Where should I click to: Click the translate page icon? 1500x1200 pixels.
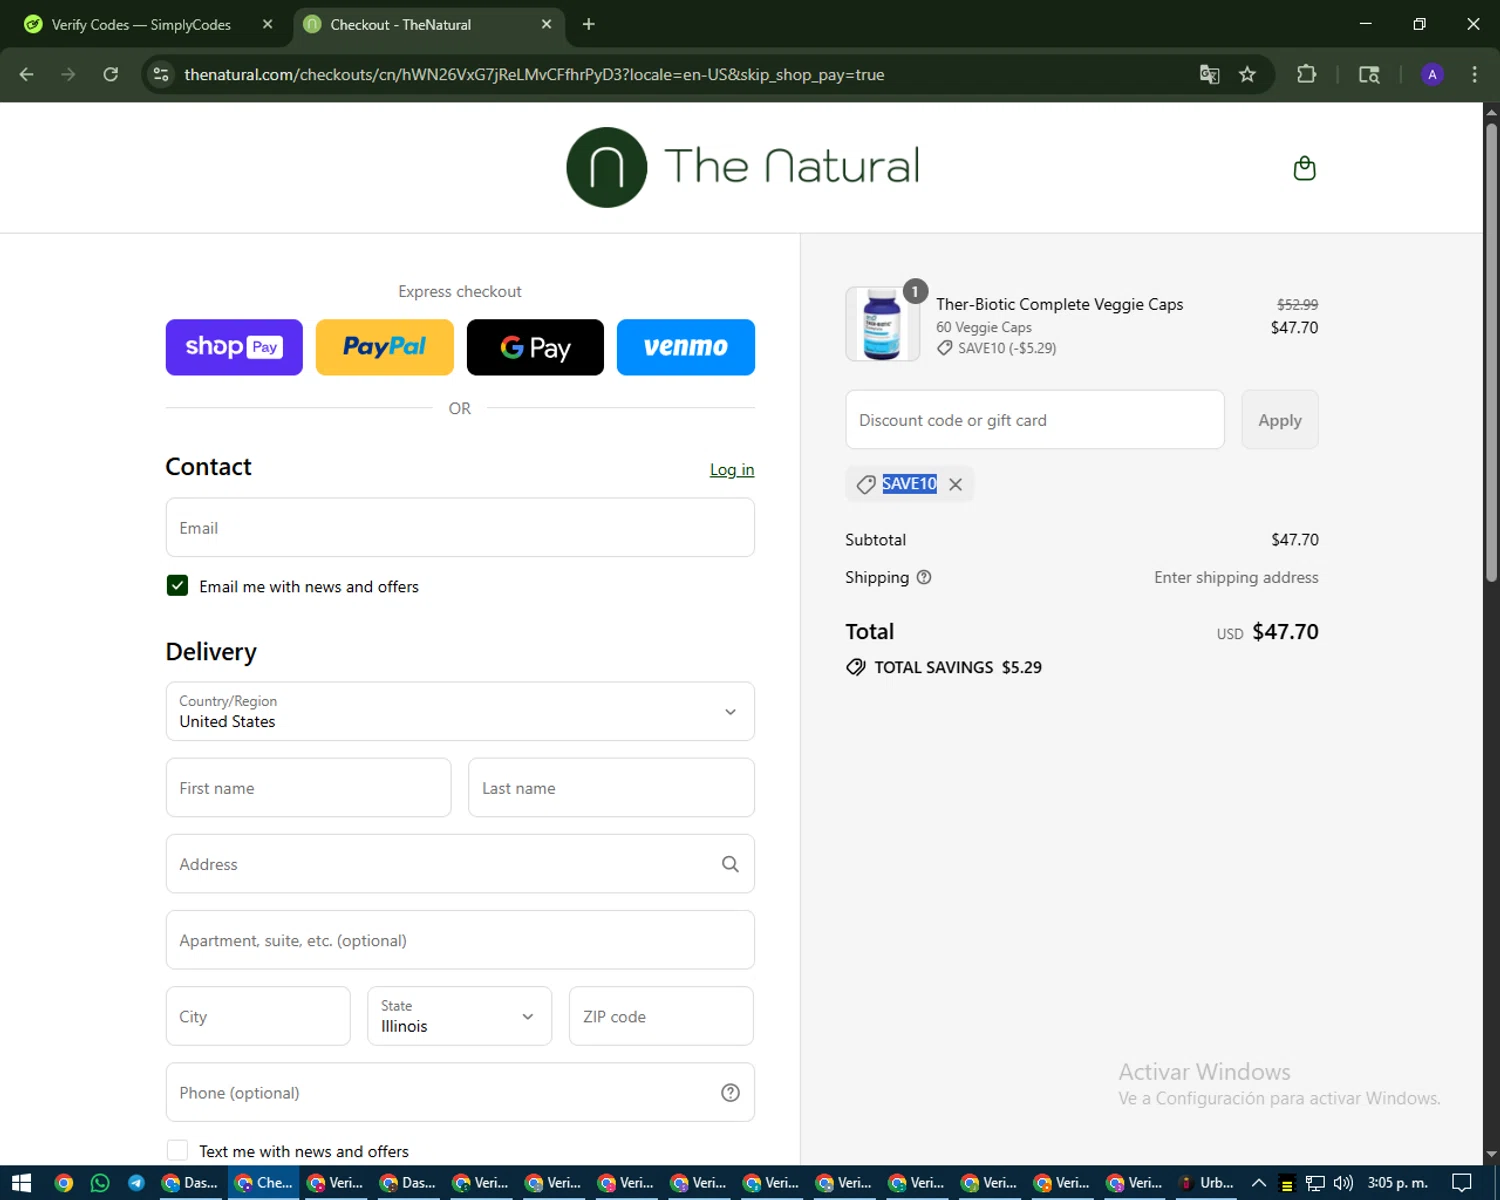(1209, 74)
